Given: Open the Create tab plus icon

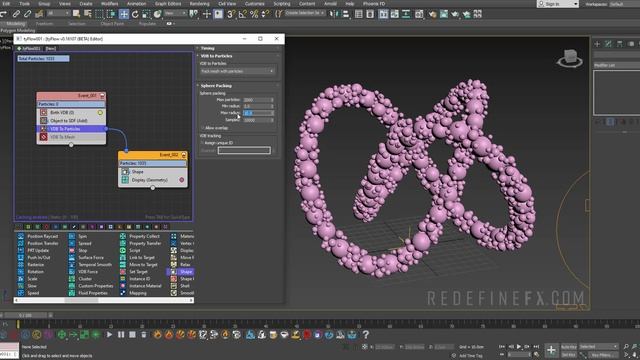Looking at the screenshot, I should pyautogui.click(x=597, y=44).
